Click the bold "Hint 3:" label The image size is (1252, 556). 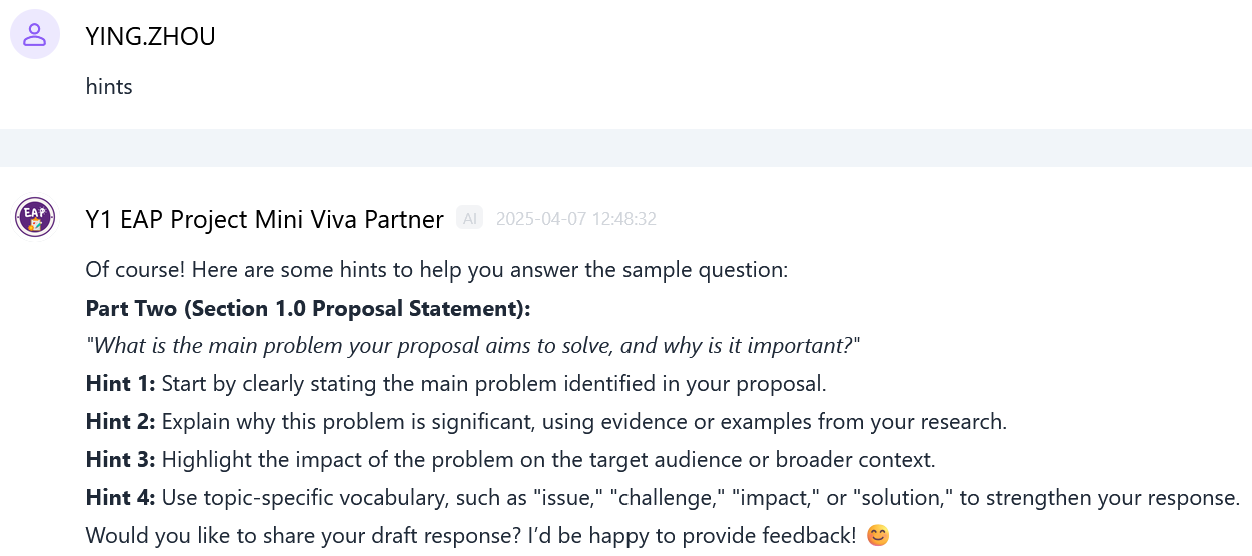(x=121, y=460)
